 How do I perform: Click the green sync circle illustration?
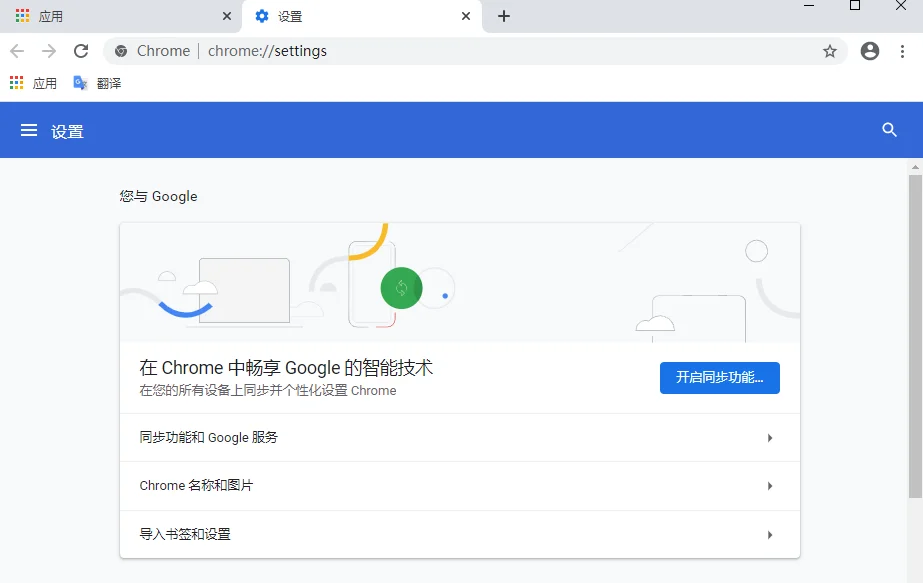(x=401, y=288)
